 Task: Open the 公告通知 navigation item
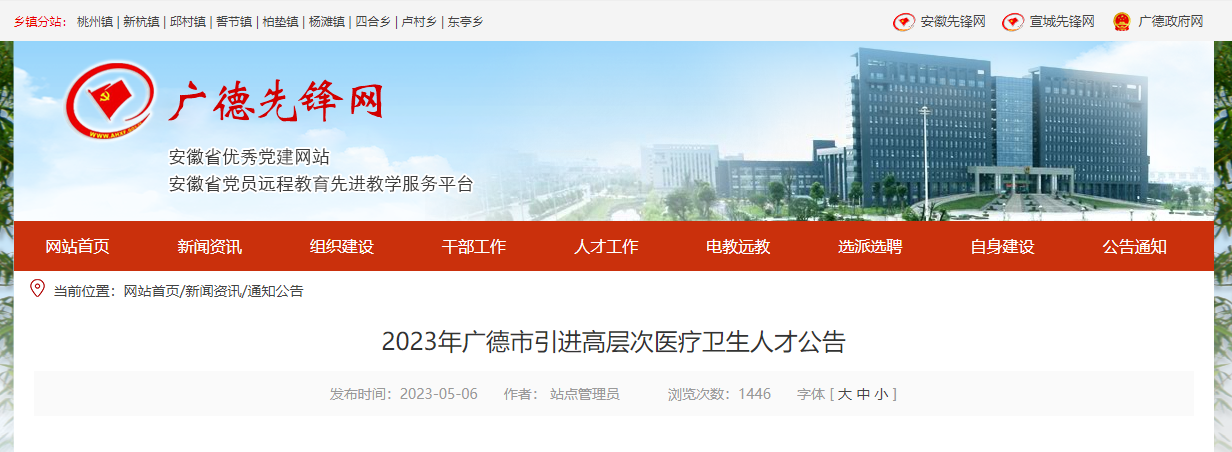[x=1134, y=247]
